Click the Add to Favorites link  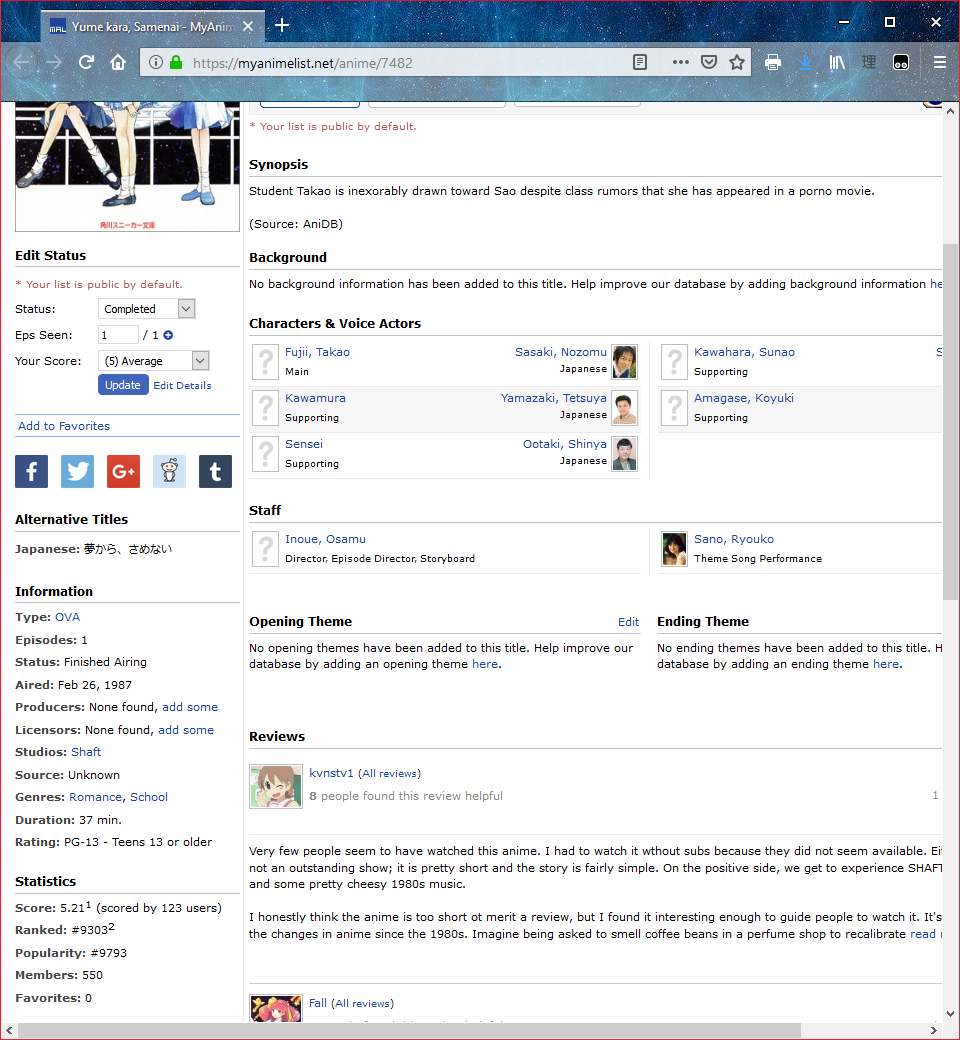tap(64, 426)
